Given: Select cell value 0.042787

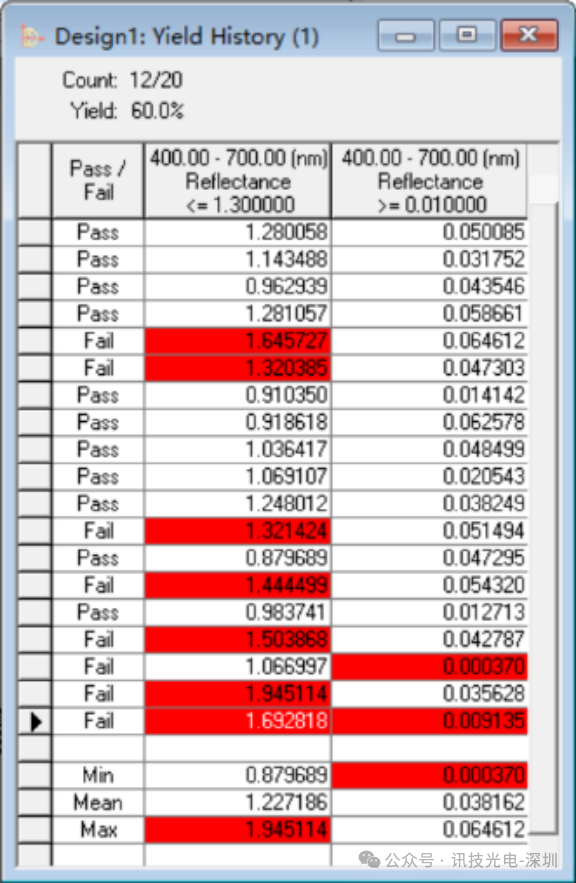Looking at the screenshot, I should [430, 639].
